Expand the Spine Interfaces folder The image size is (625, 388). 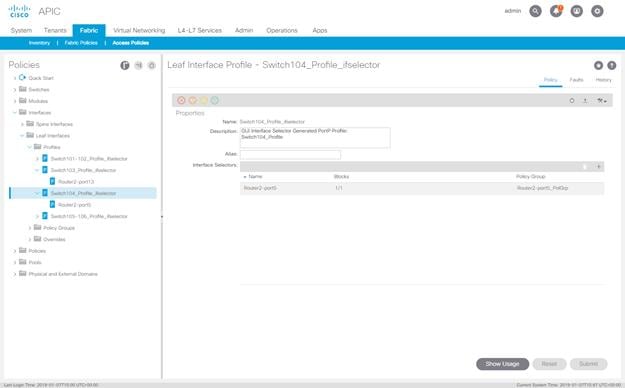(x=22, y=124)
